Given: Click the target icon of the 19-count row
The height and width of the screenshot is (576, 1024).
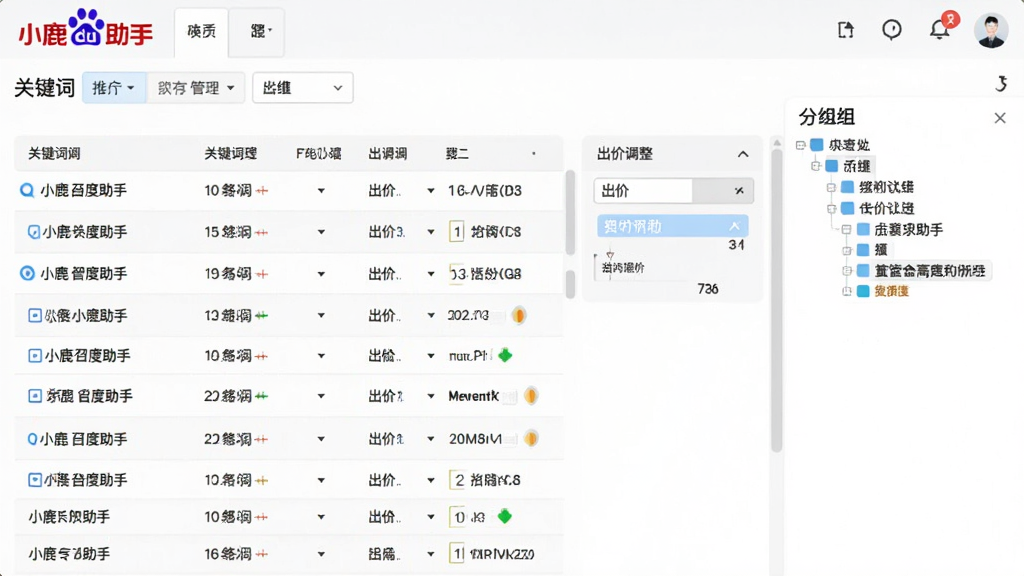Looking at the screenshot, I should click(x=27, y=273).
